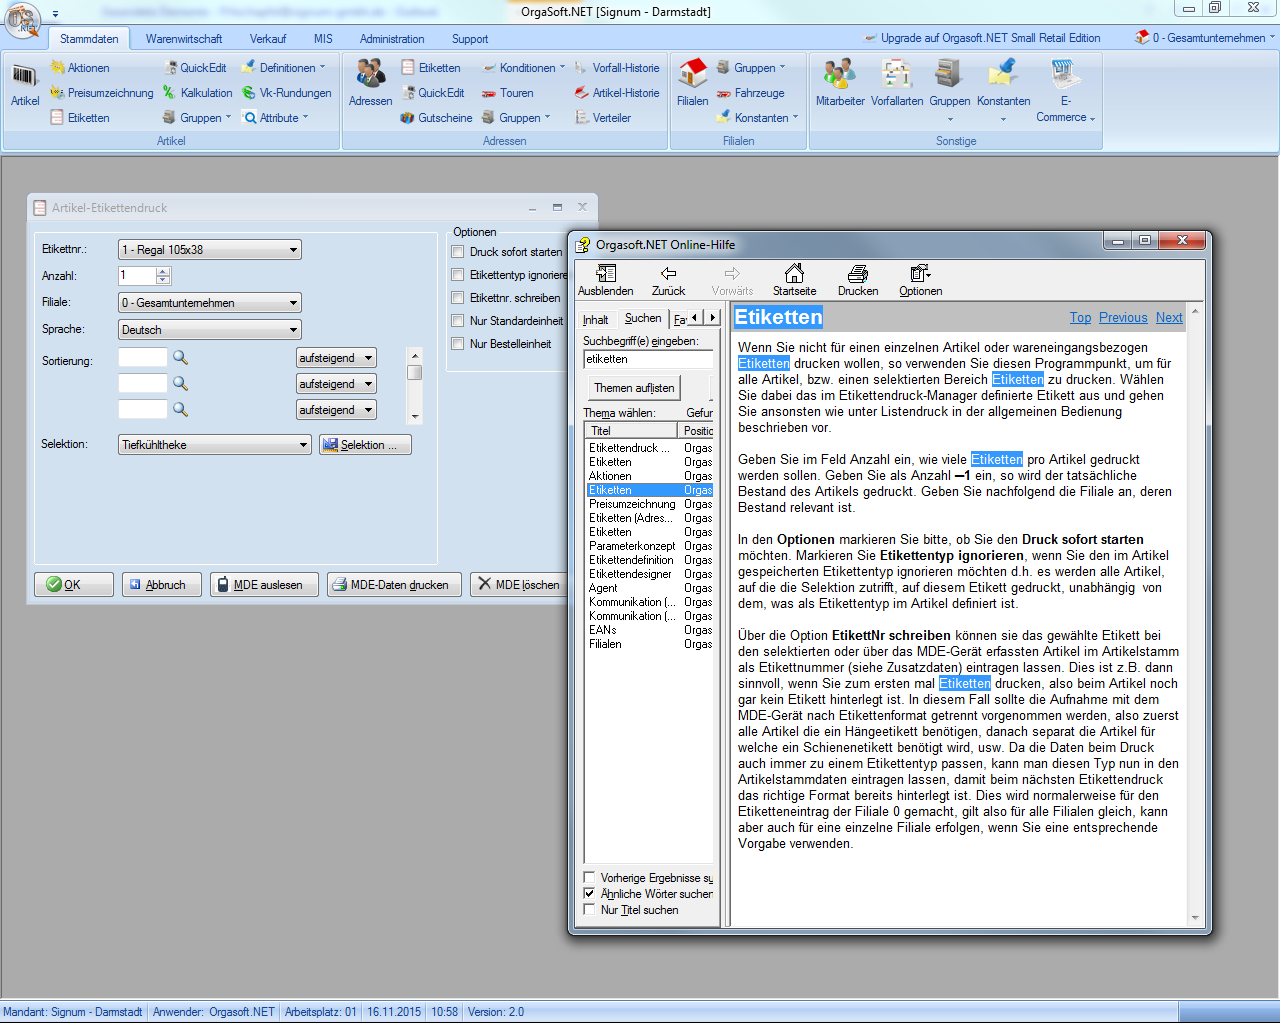1280x1023 pixels.
Task: Click the Artikel barcode icon in ribbon
Action: click(25, 78)
